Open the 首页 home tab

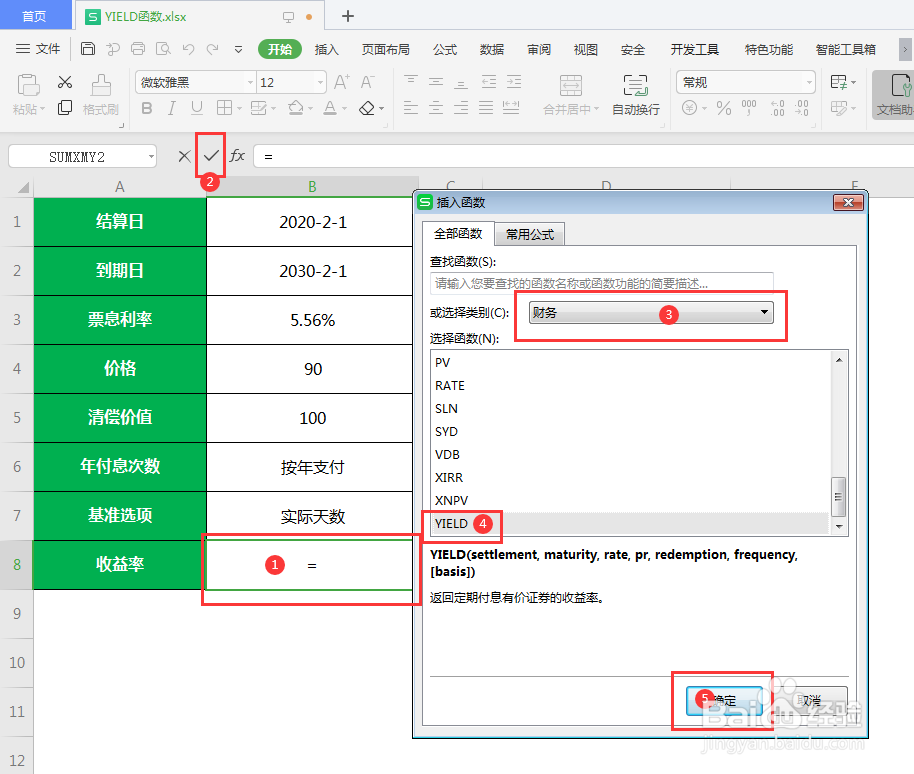[34, 16]
